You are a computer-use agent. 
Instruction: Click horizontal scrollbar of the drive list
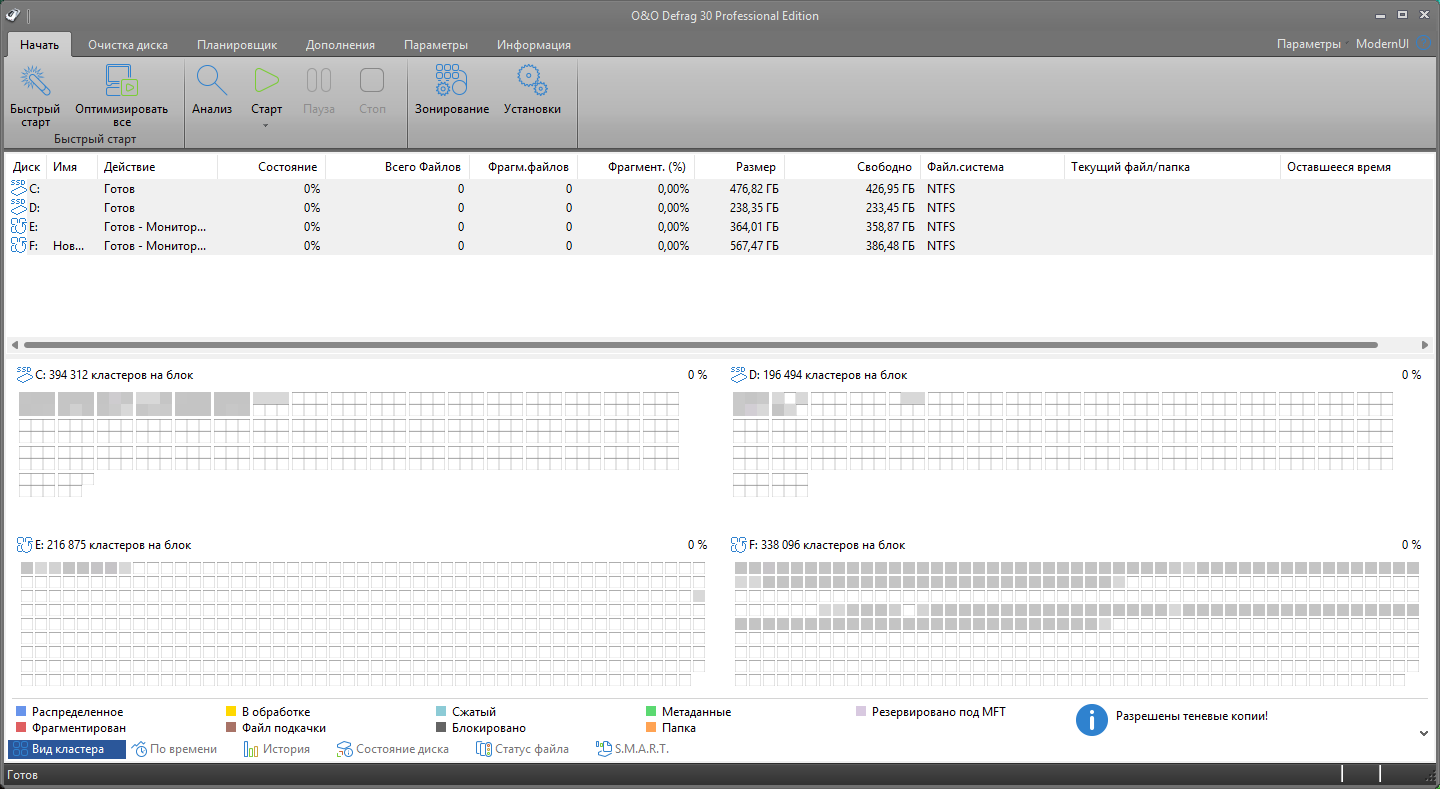click(700, 345)
